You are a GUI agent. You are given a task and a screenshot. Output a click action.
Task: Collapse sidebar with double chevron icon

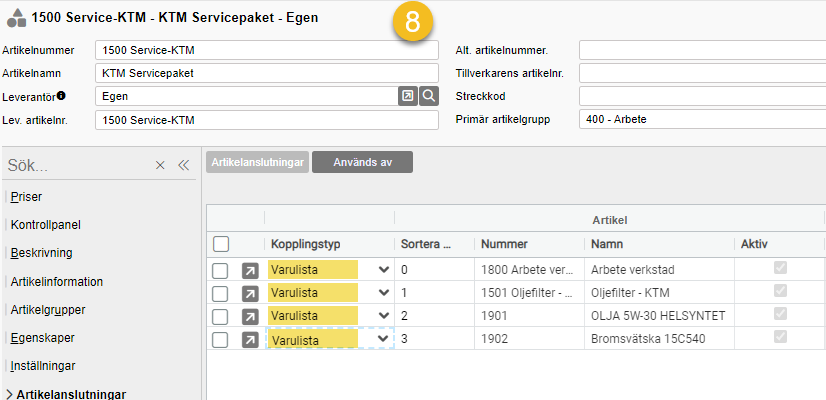(x=183, y=165)
